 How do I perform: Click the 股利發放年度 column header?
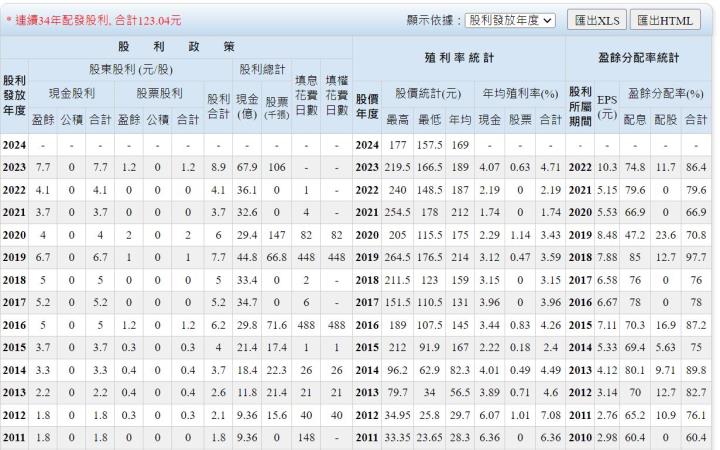pos(14,96)
